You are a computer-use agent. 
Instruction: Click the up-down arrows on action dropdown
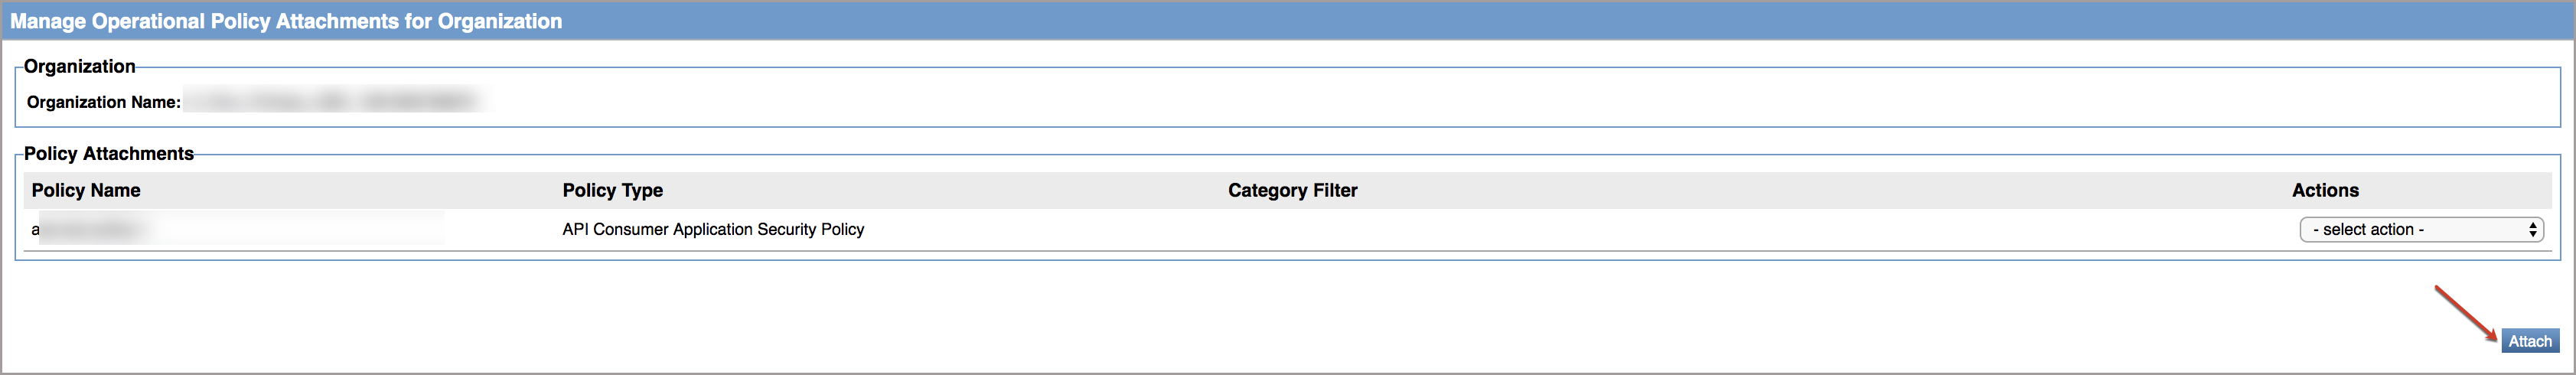tap(2532, 229)
